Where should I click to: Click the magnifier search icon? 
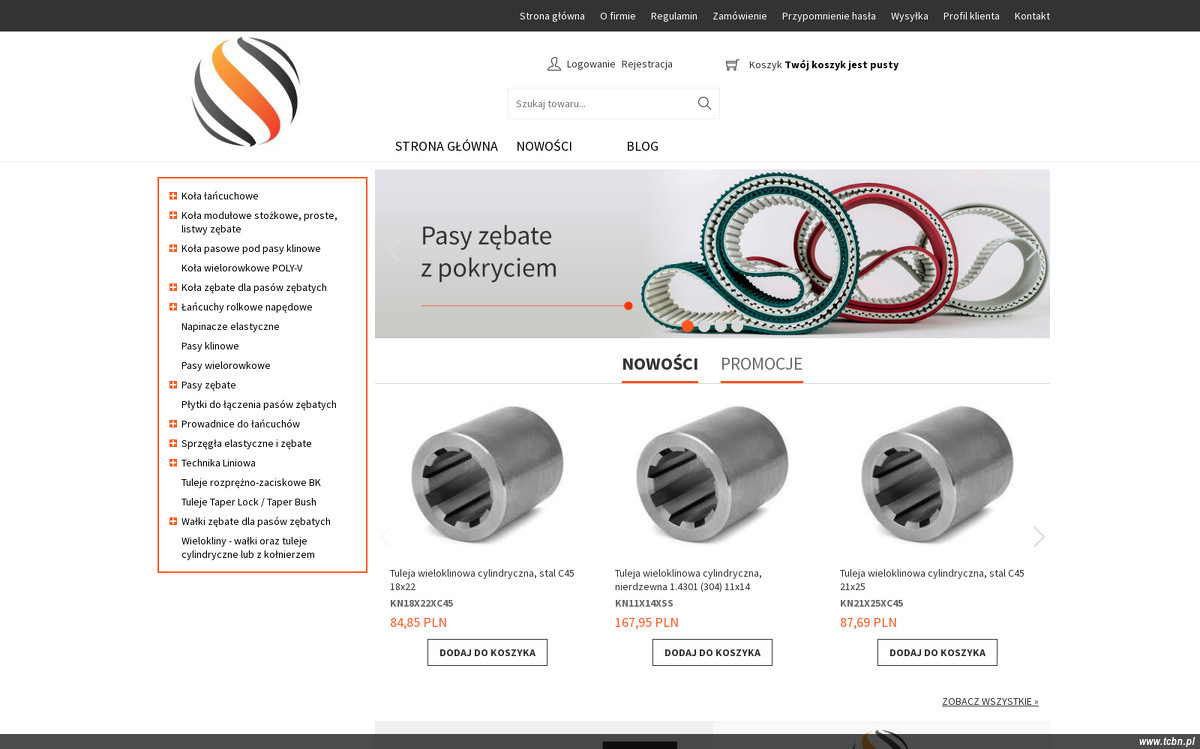pyautogui.click(x=704, y=103)
